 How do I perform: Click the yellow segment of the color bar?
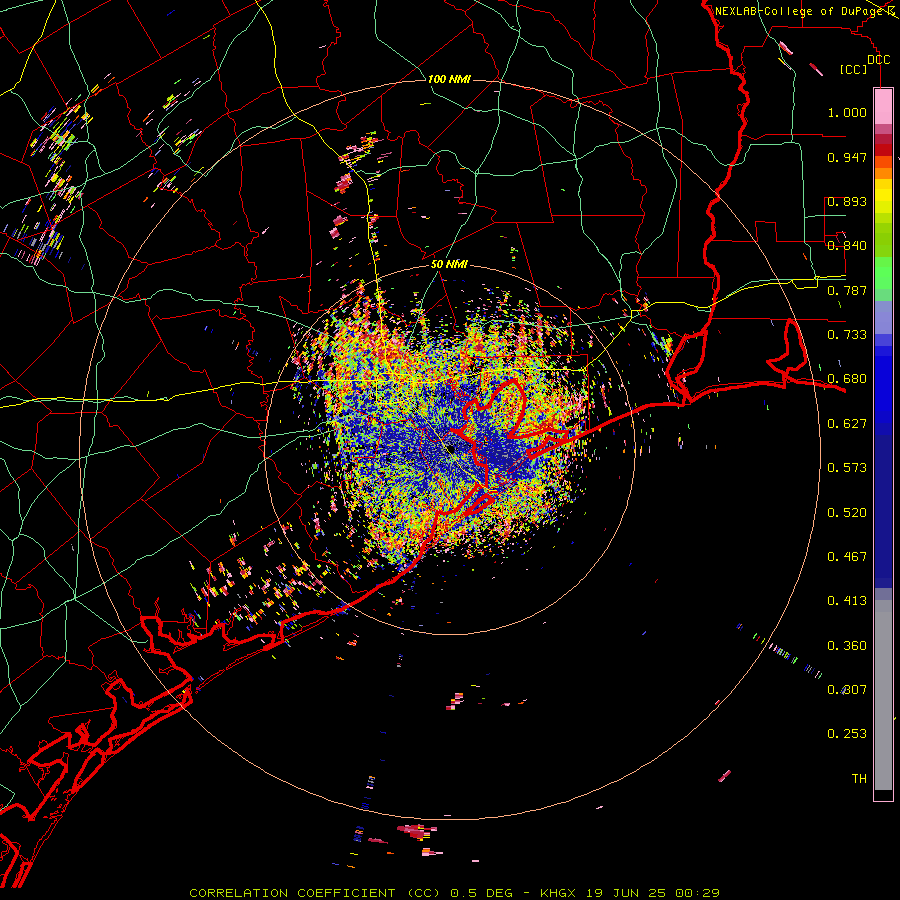pyautogui.click(x=883, y=197)
